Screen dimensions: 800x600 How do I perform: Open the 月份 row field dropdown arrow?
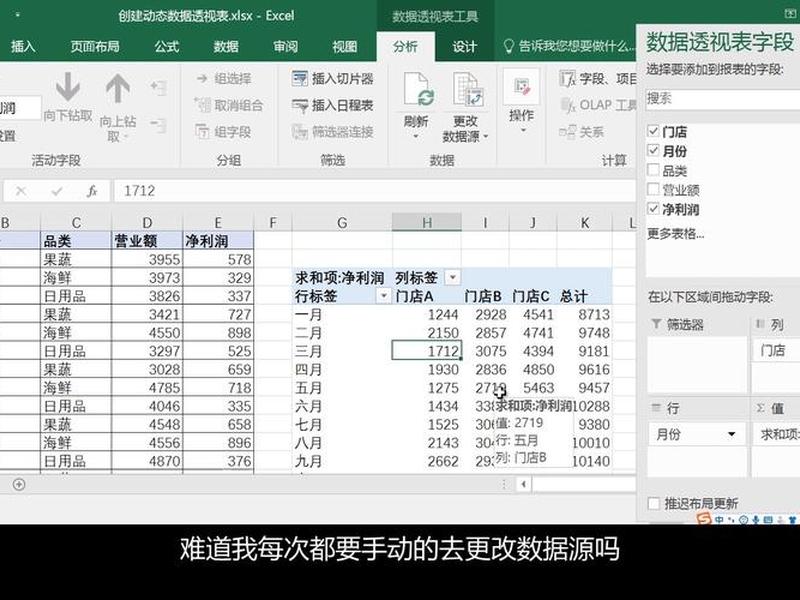tap(732, 435)
